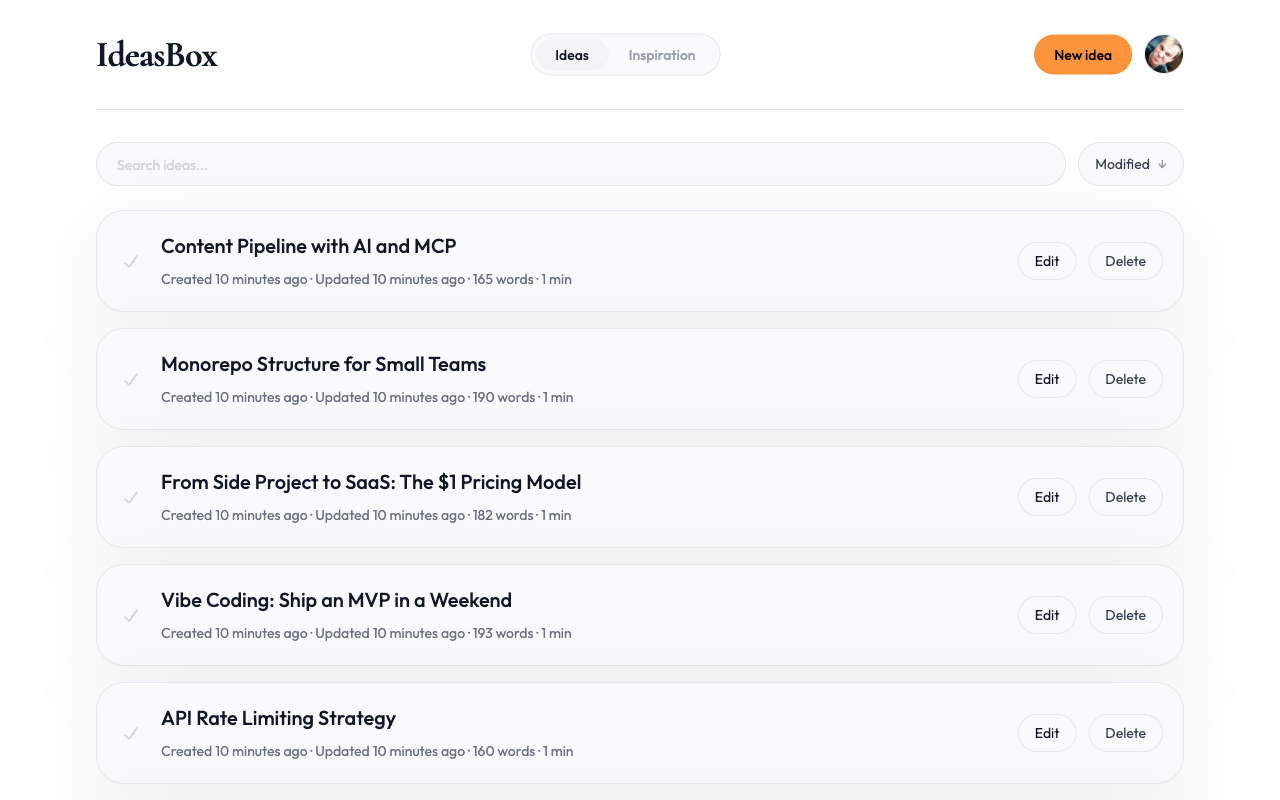Screen dimensions: 1280x800
Task: Select the checkmark beside Monorepo Structure card
Action: 131,379
